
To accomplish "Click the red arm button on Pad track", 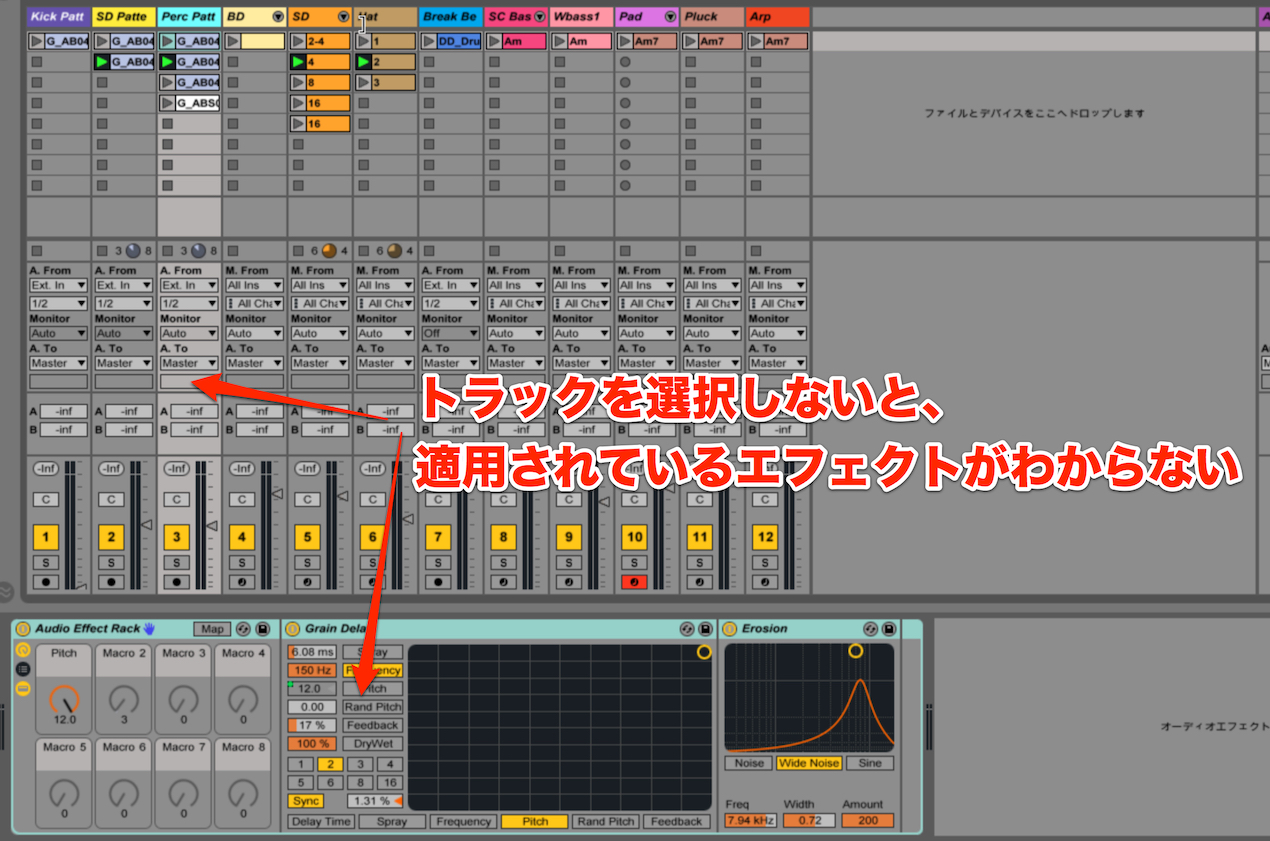I will (x=634, y=581).
